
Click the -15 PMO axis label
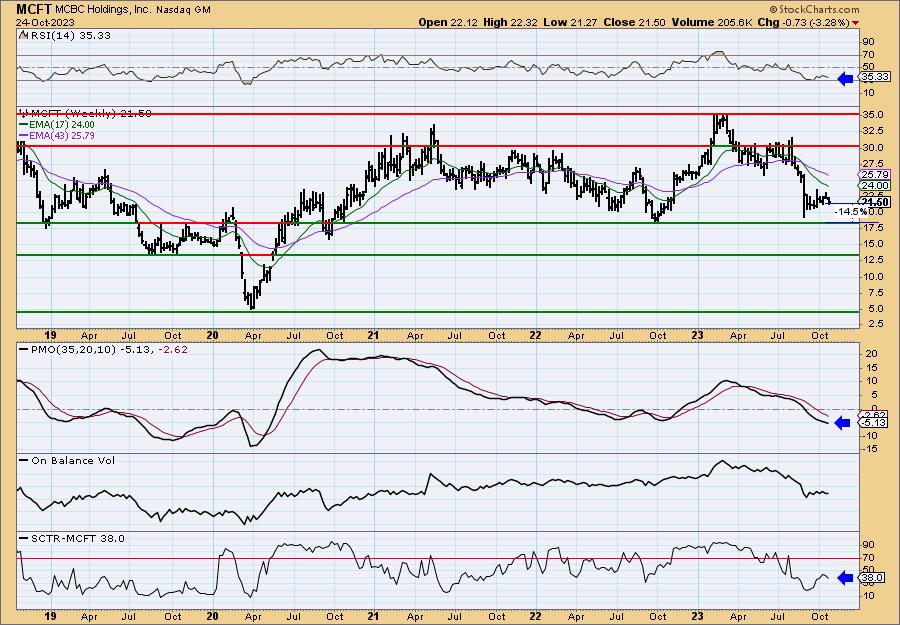coord(870,449)
